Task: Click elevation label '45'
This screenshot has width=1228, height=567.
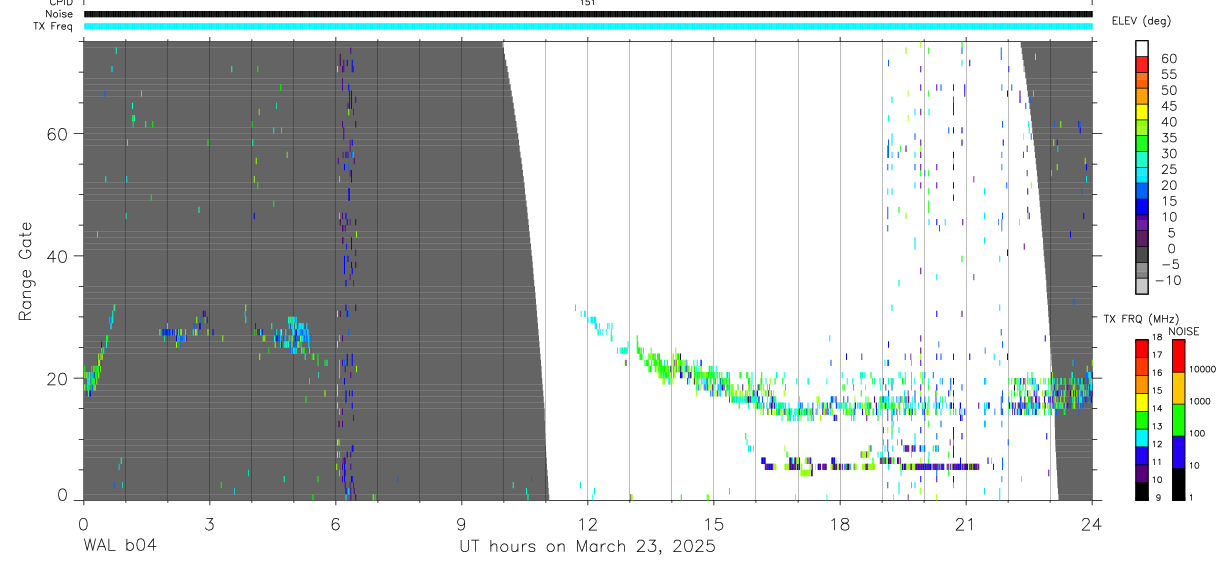Action: (1167, 106)
